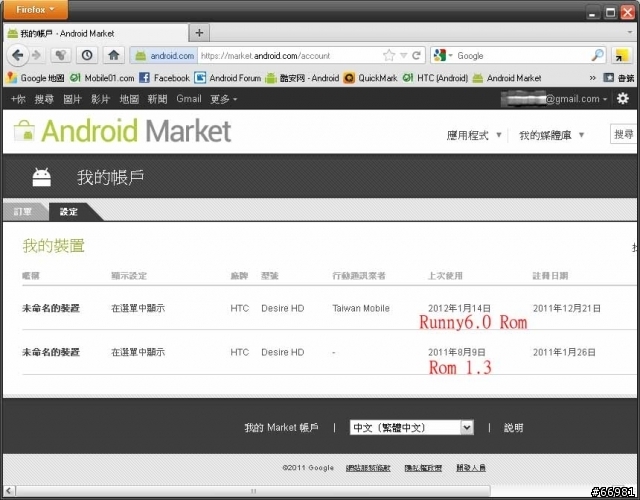Click 未命名的裝置 in the Taiwan Mobile row
Screen dimensions: 640x500
(x=51, y=308)
